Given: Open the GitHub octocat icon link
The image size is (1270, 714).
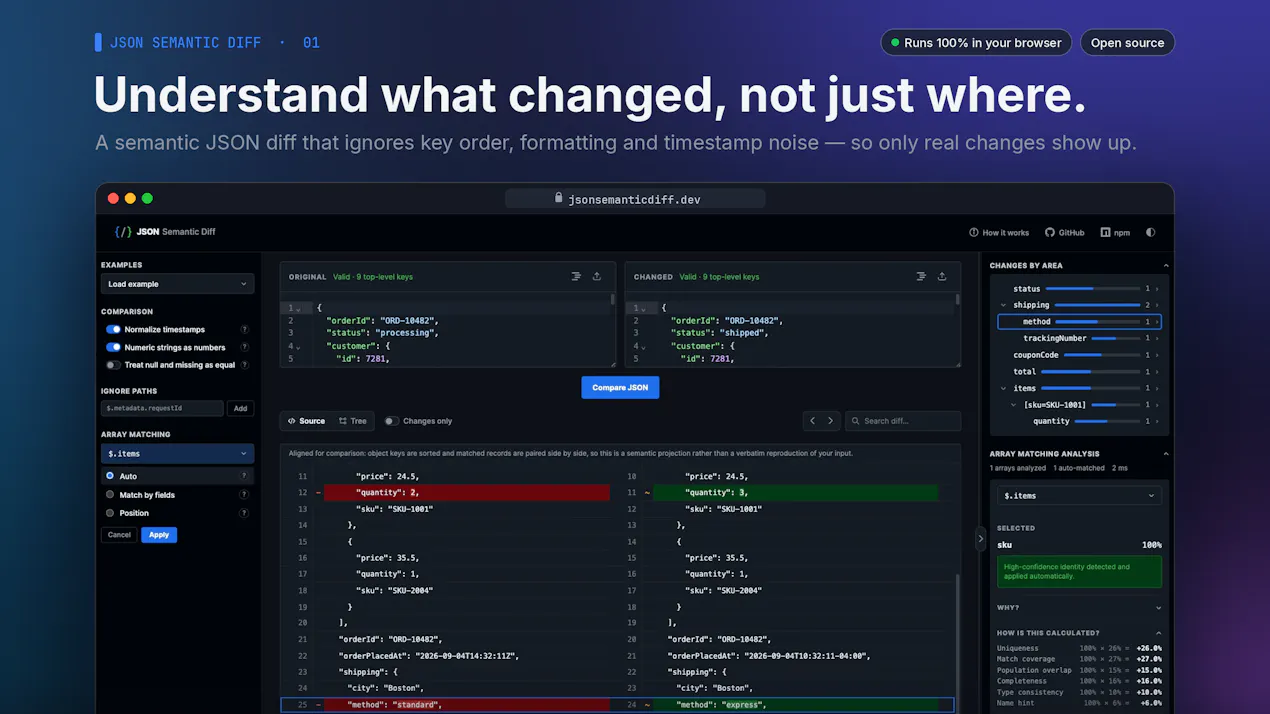Looking at the screenshot, I should coord(1050,232).
